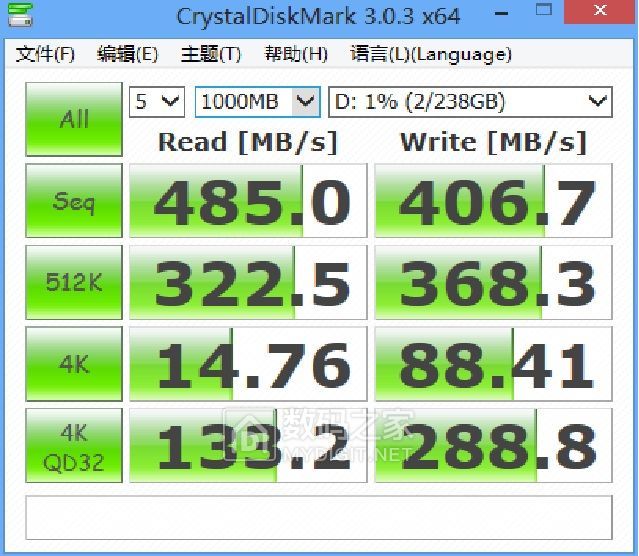Expand the 1000MB test size dropdown
The width and height of the screenshot is (639, 556).
[257, 101]
